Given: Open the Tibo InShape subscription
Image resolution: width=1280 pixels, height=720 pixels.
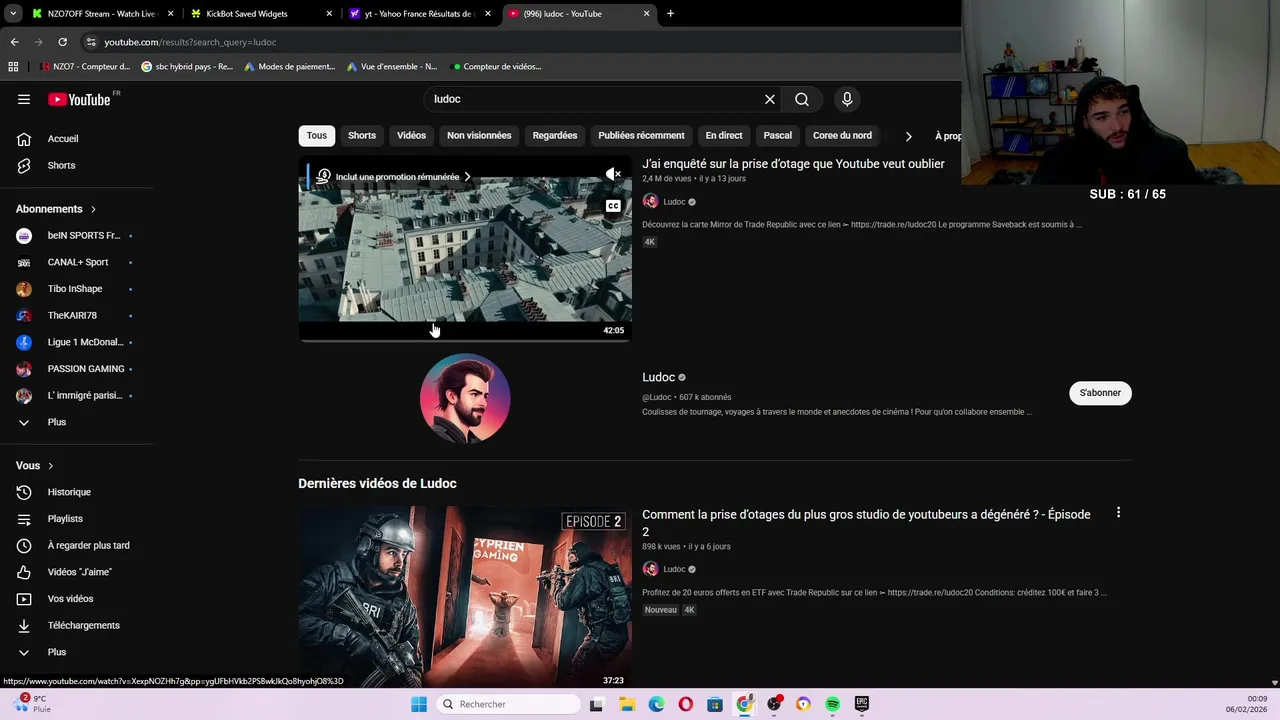Looking at the screenshot, I should point(74,289).
